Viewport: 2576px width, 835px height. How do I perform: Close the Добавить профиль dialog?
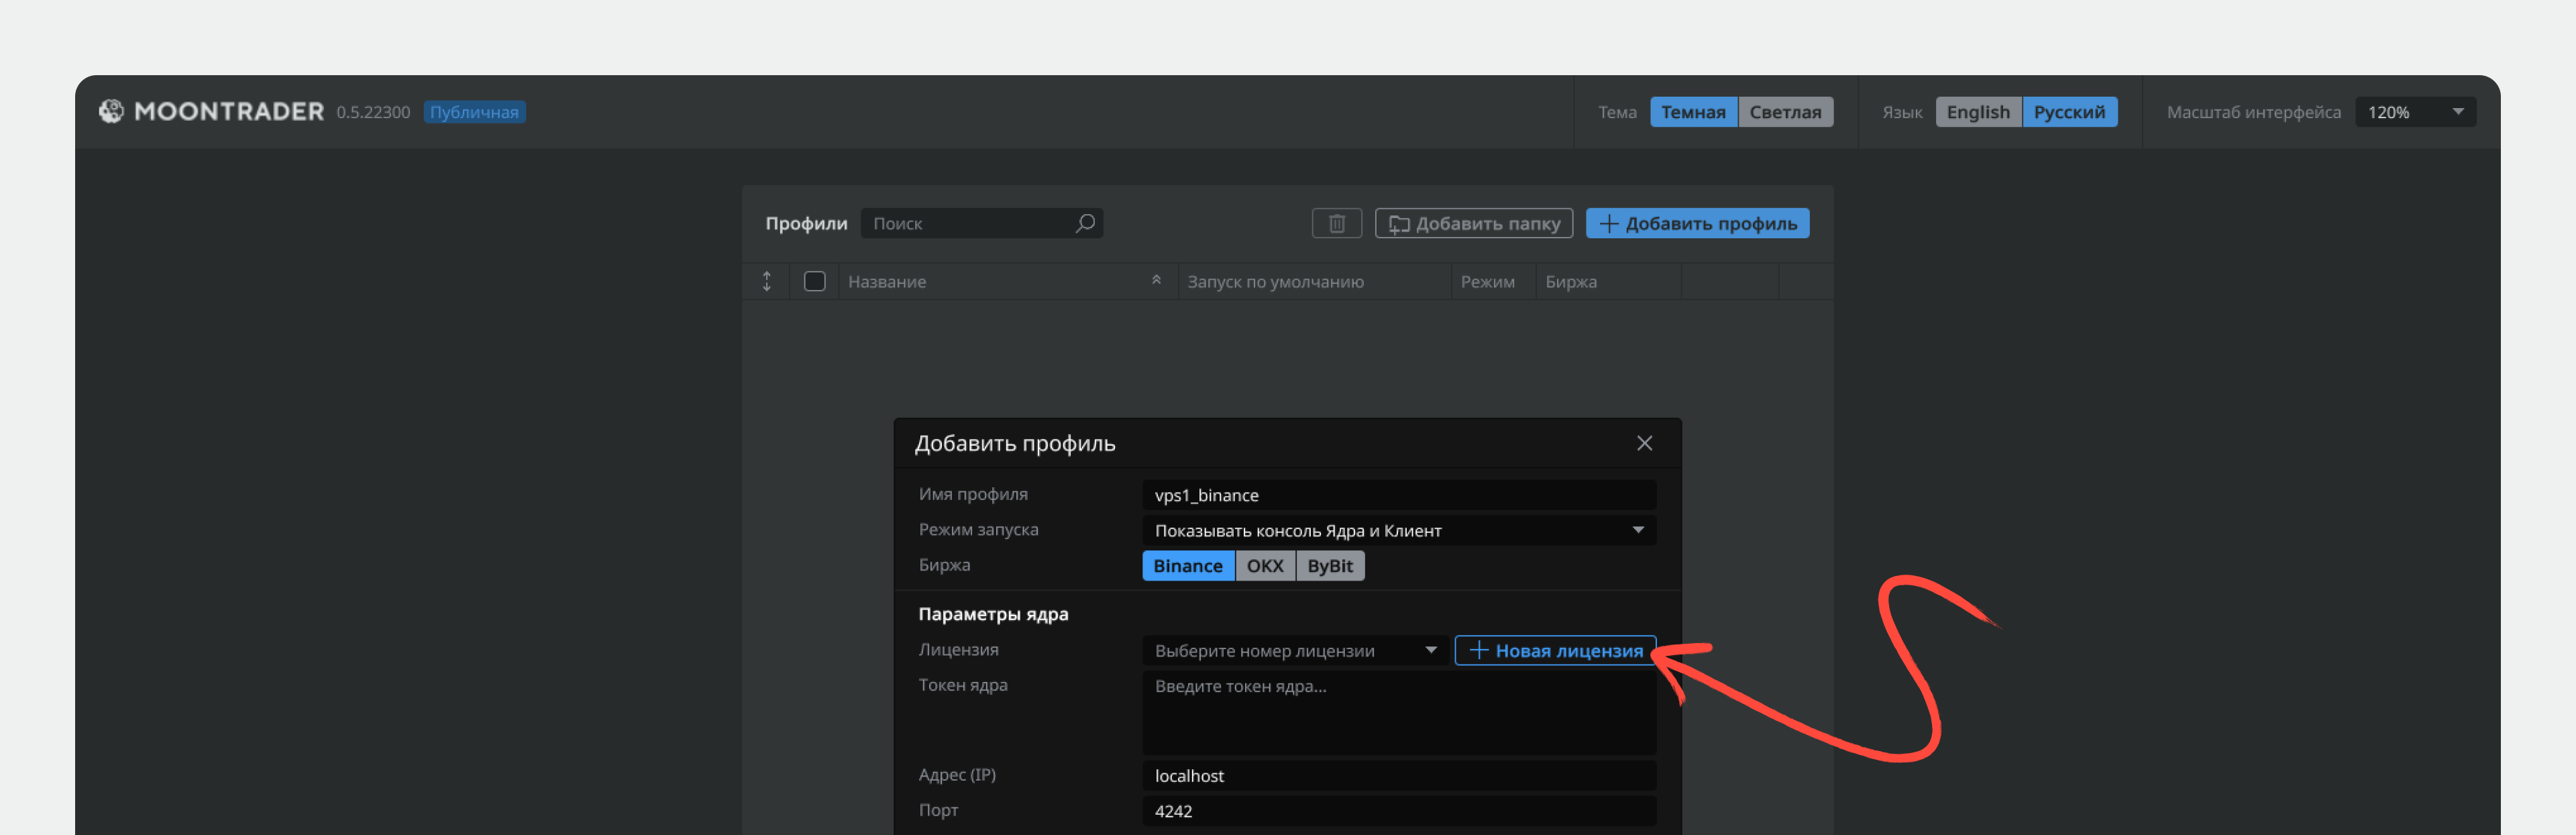click(1644, 443)
